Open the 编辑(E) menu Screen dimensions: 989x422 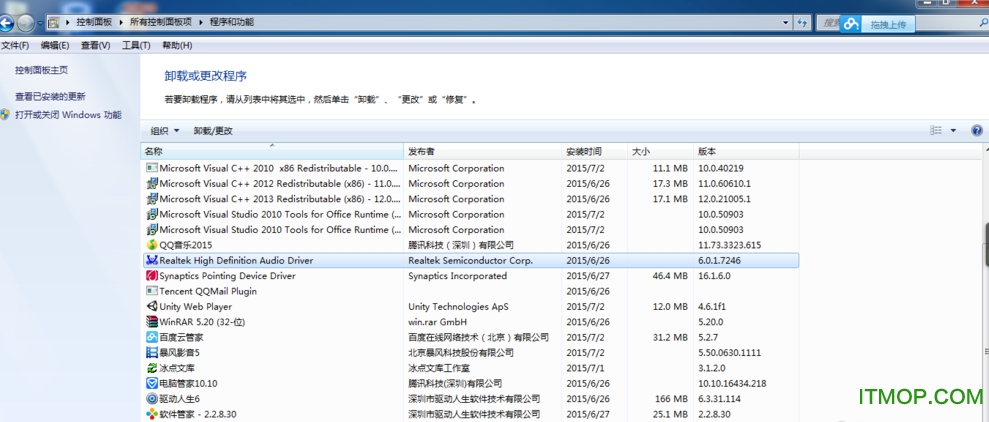[x=55, y=45]
